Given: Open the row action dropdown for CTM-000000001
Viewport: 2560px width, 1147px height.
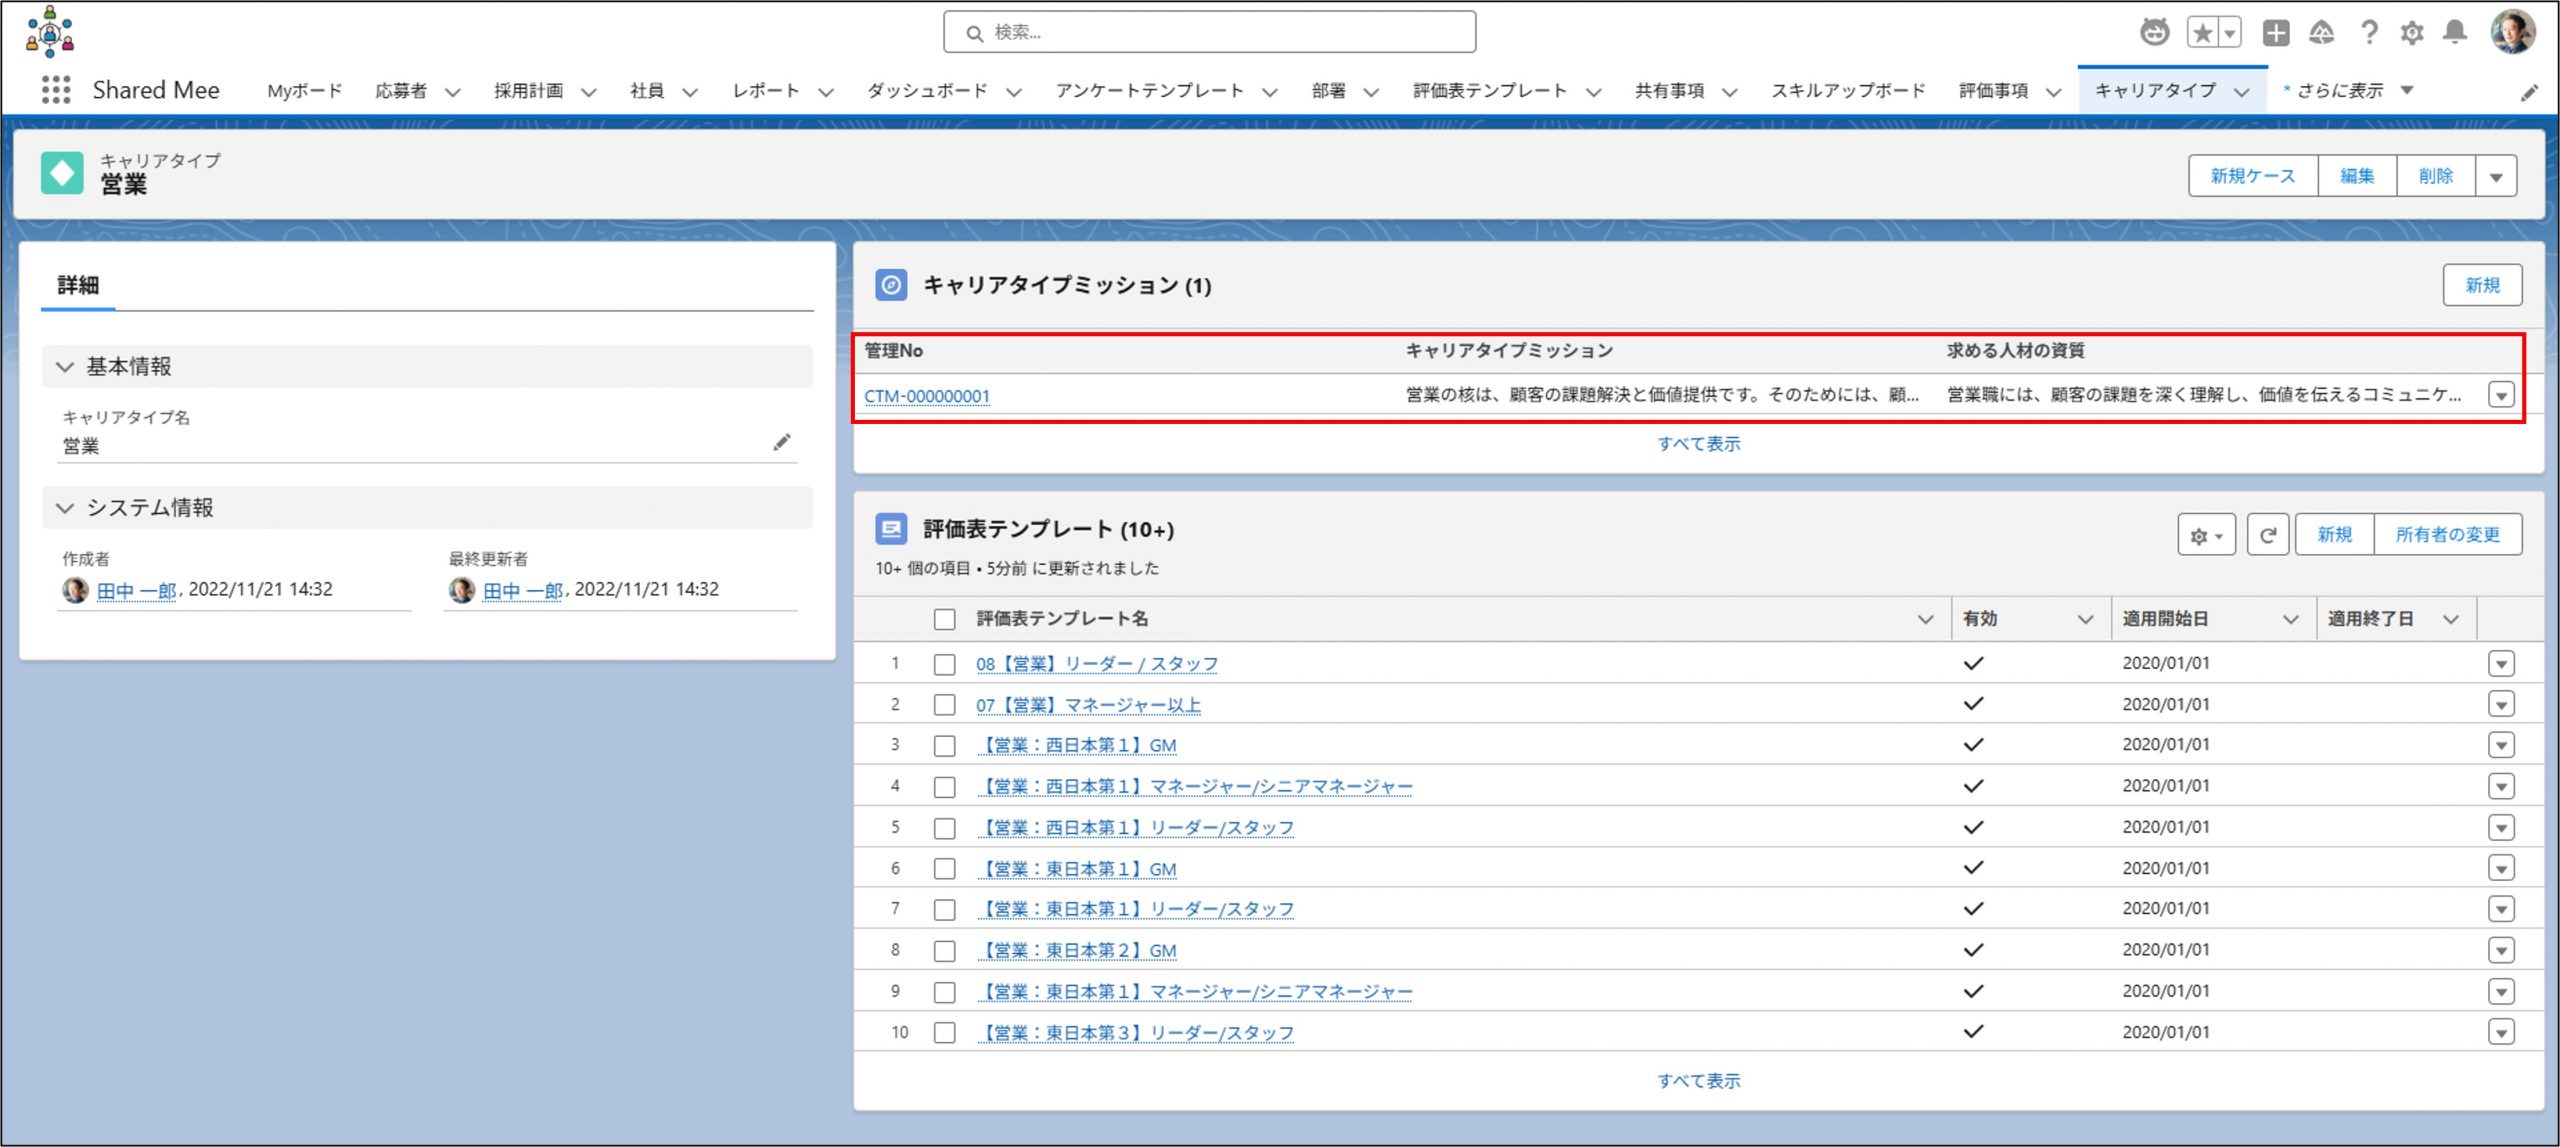Looking at the screenshot, I should click(x=2500, y=395).
